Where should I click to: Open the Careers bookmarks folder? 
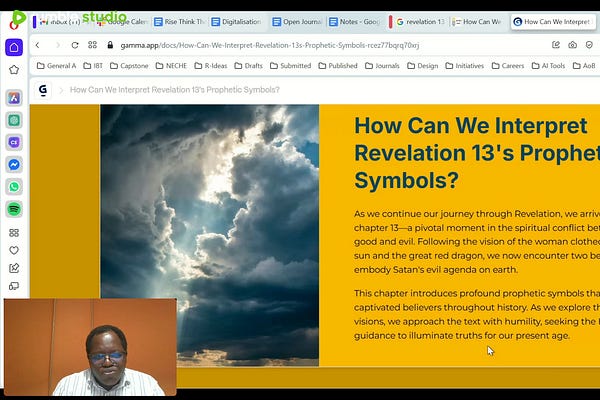pyautogui.click(x=507, y=66)
